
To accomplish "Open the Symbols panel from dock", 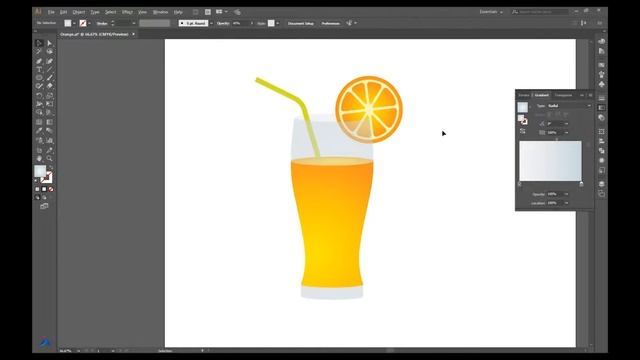I will [602, 84].
